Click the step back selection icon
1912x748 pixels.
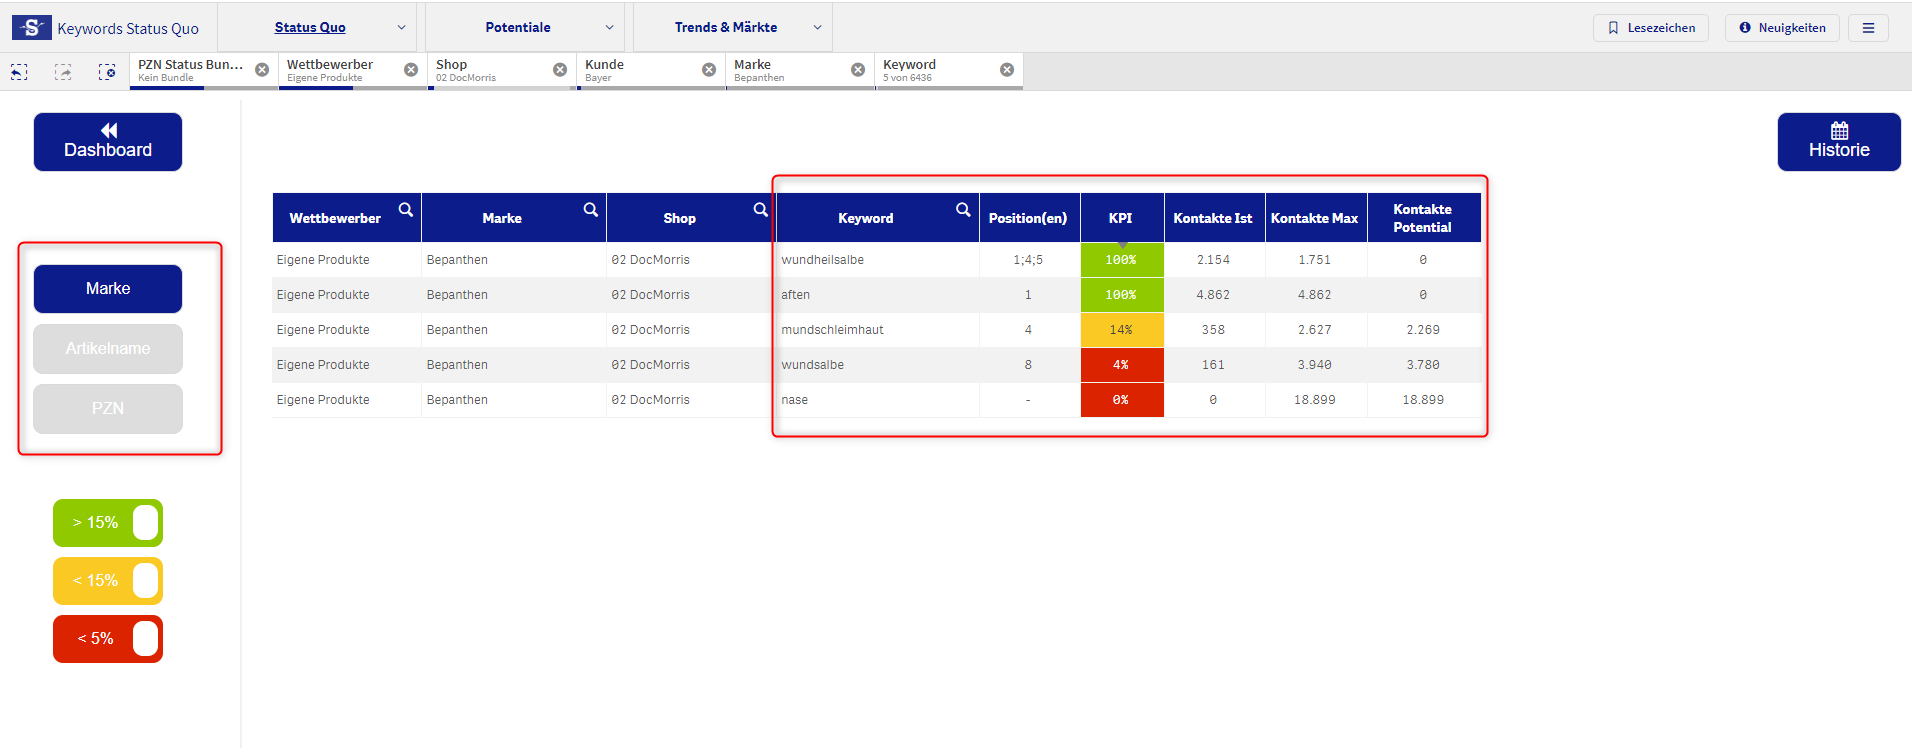click(x=19, y=72)
